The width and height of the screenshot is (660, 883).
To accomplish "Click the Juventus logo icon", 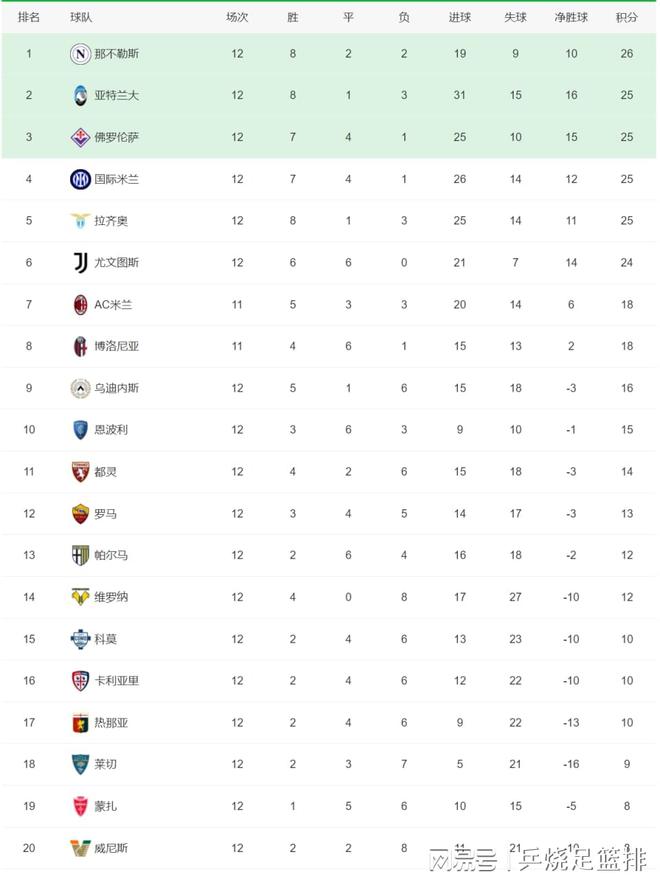I will pyautogui.click(x=80, y=263).
